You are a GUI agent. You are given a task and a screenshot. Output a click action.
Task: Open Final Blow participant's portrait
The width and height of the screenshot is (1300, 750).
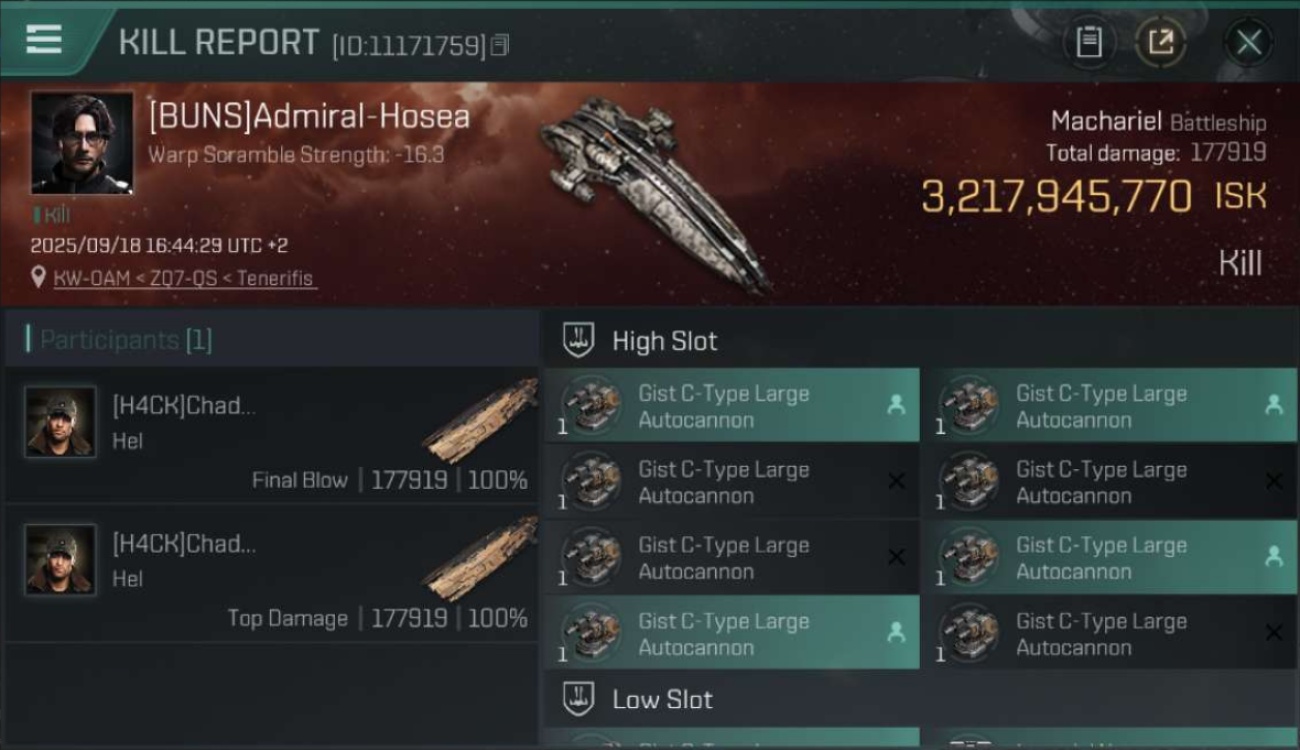click(x=61, y=422)
